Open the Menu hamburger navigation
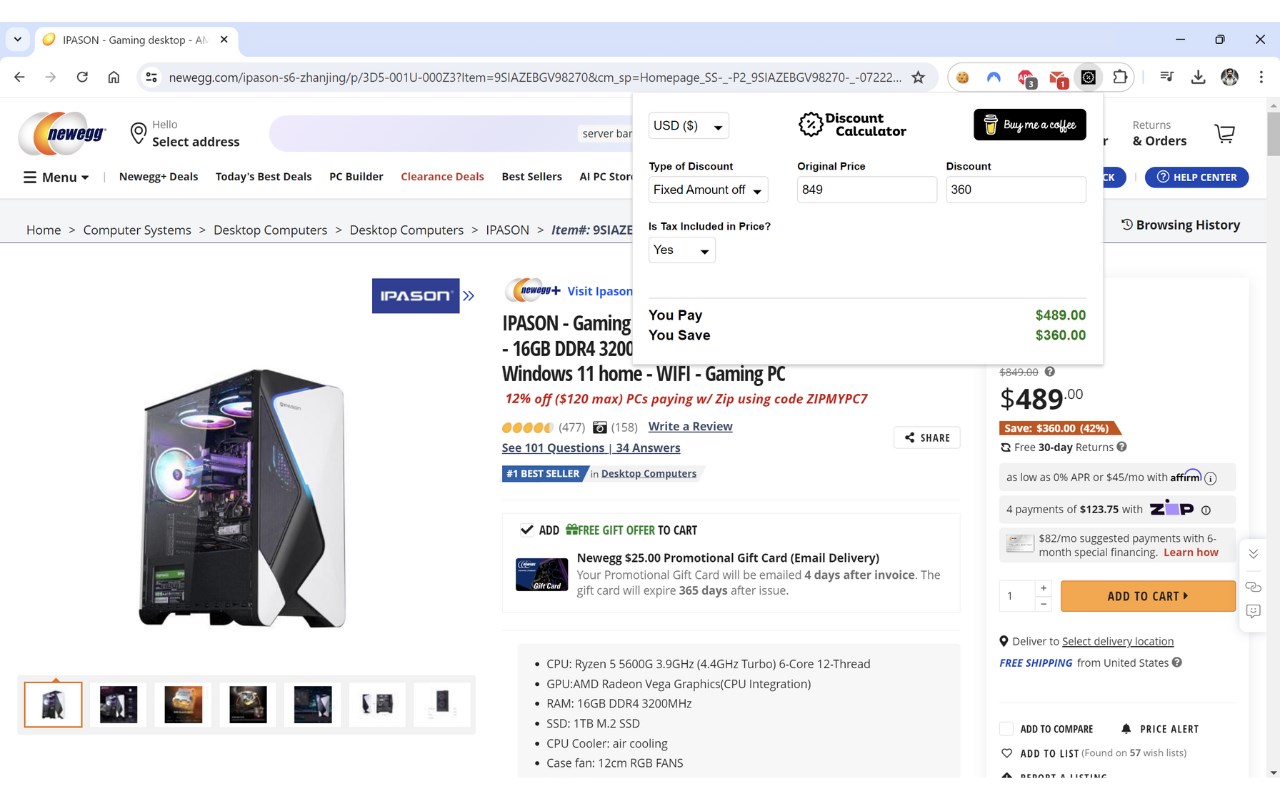 point(57,177)
